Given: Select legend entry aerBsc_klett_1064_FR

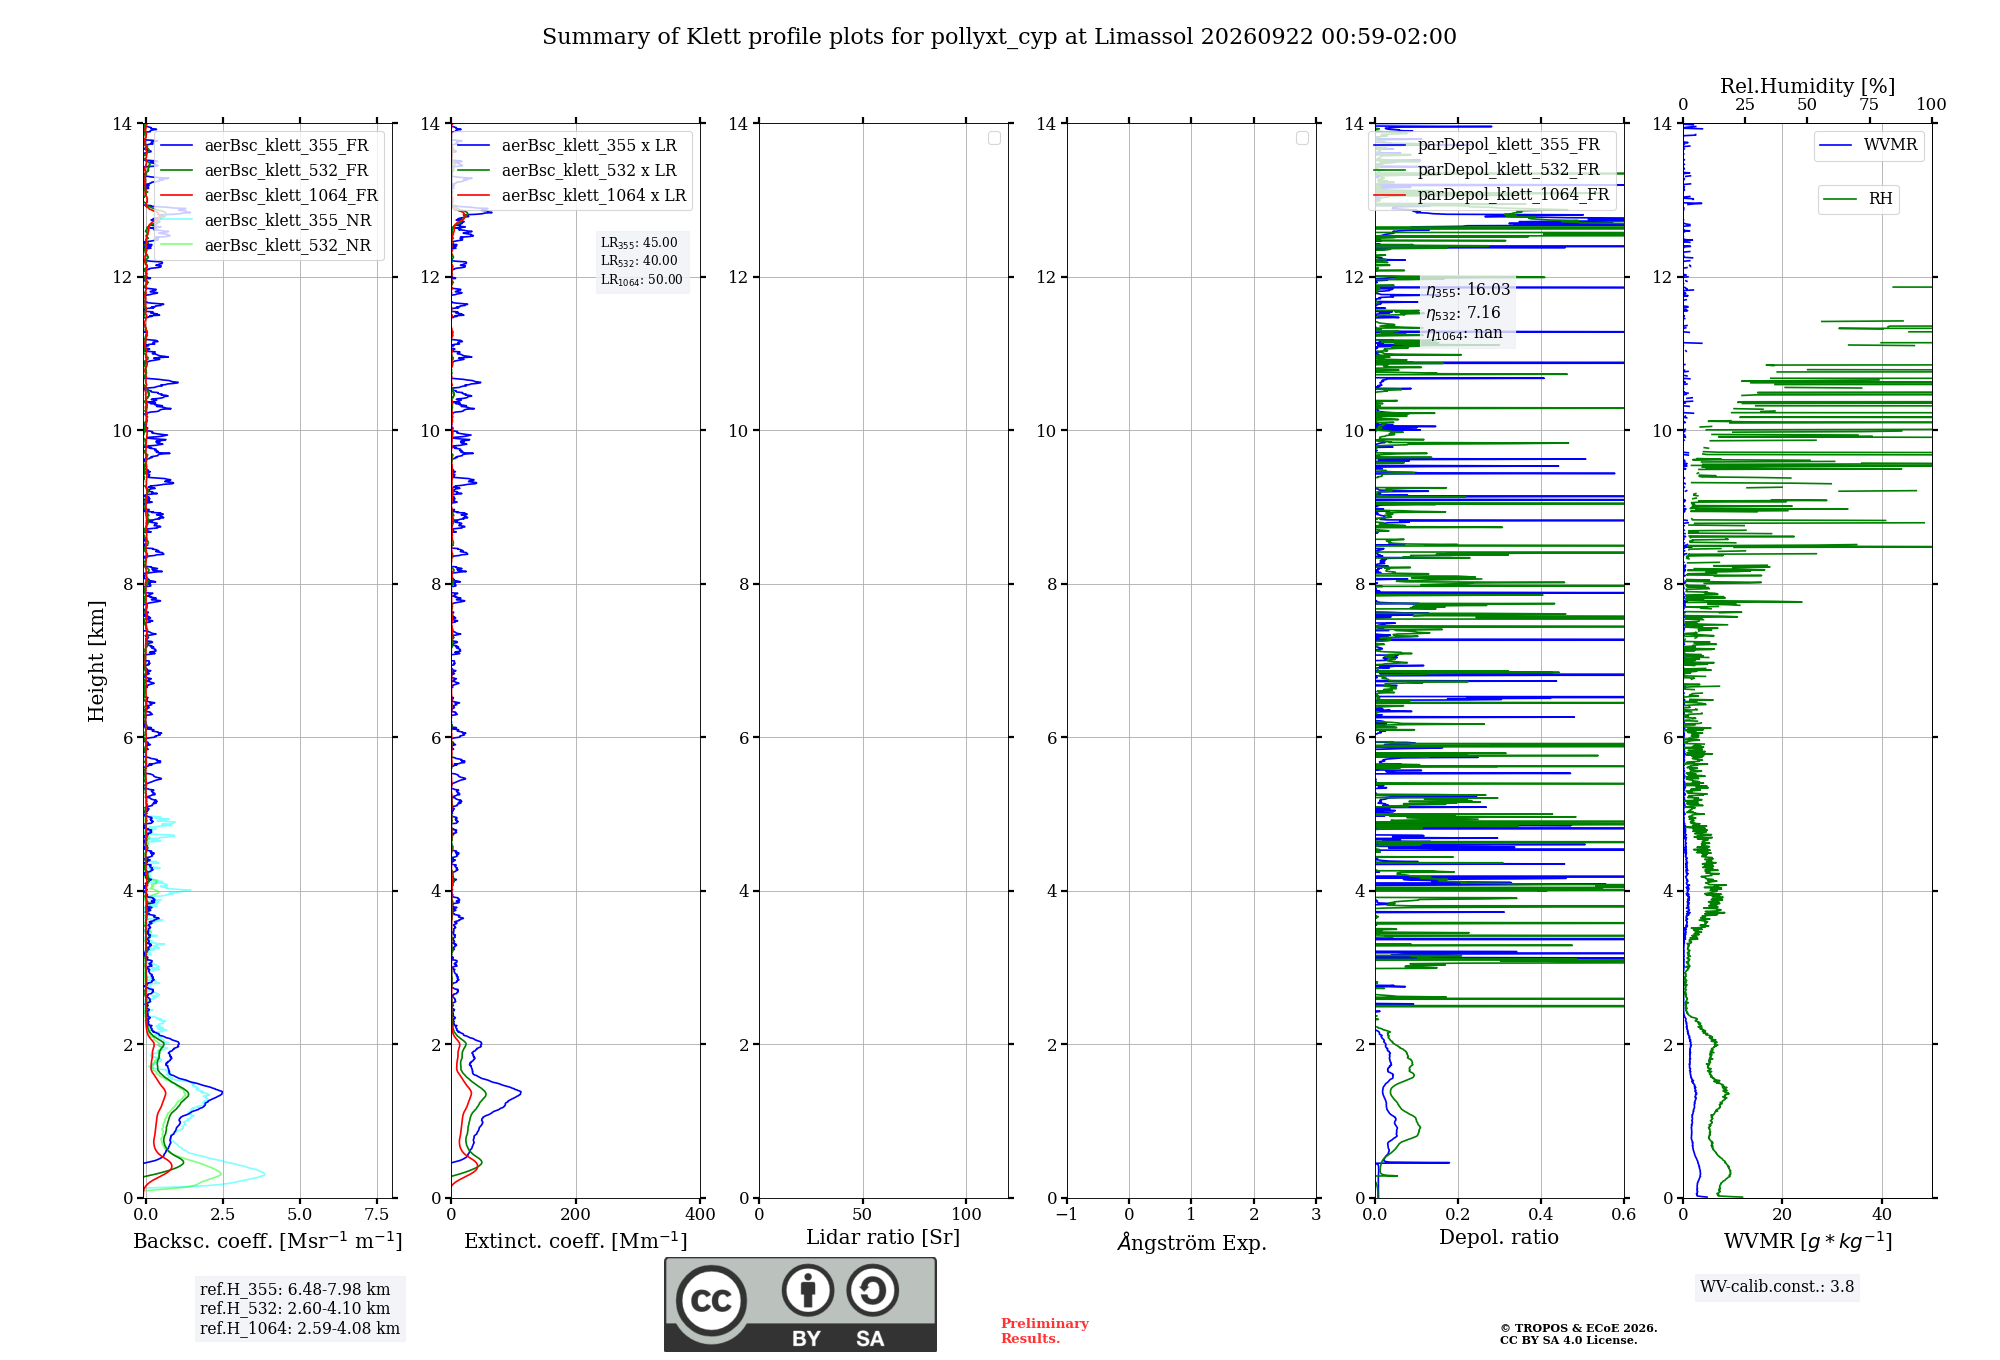Looking at the screenshot, I should 270,196.
